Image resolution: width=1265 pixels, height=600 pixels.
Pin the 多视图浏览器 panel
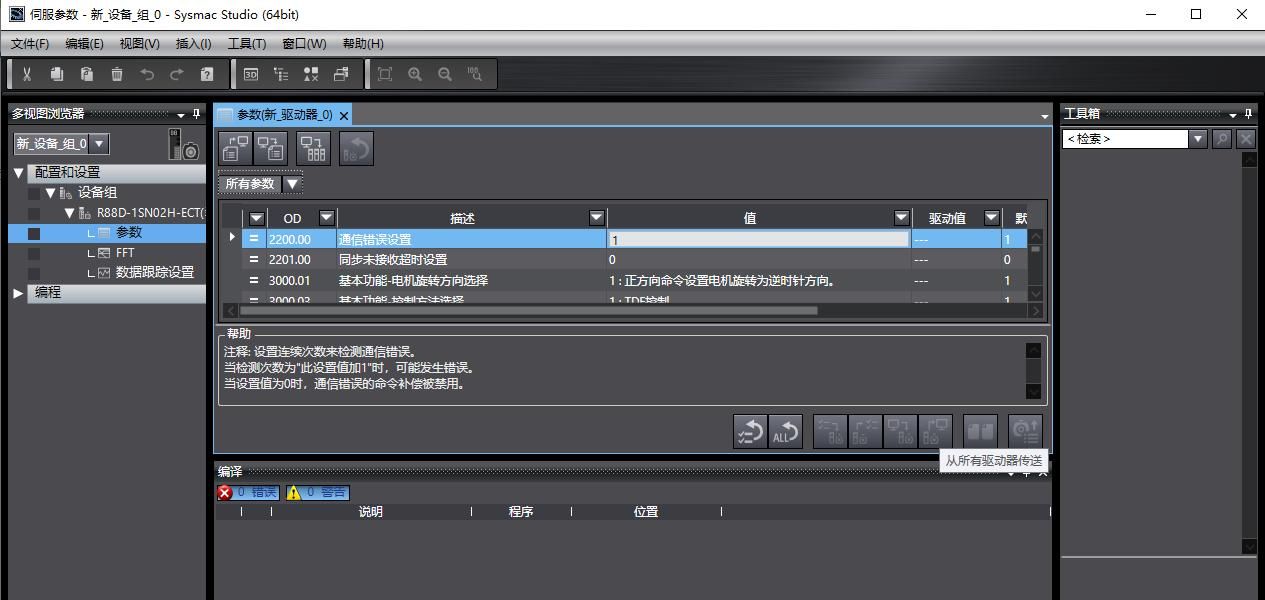coord(196,114)
